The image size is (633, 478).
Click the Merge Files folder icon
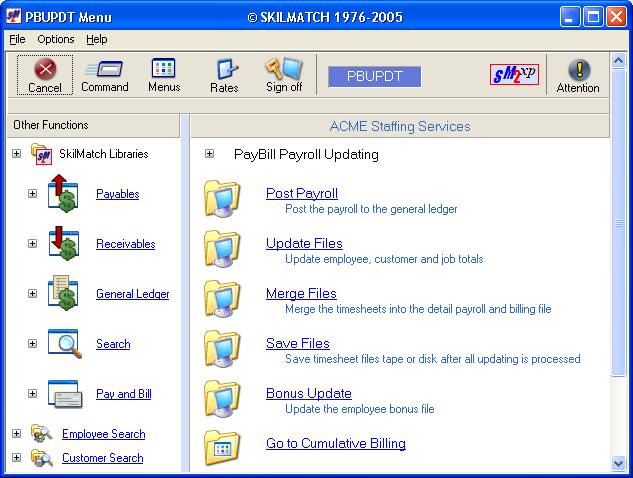pyautogui.click(x=222, y=299)
